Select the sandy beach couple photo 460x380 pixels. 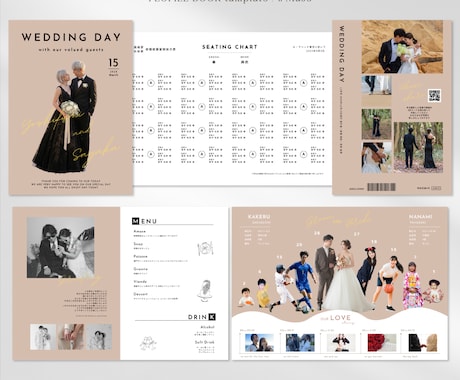[402, 47]
